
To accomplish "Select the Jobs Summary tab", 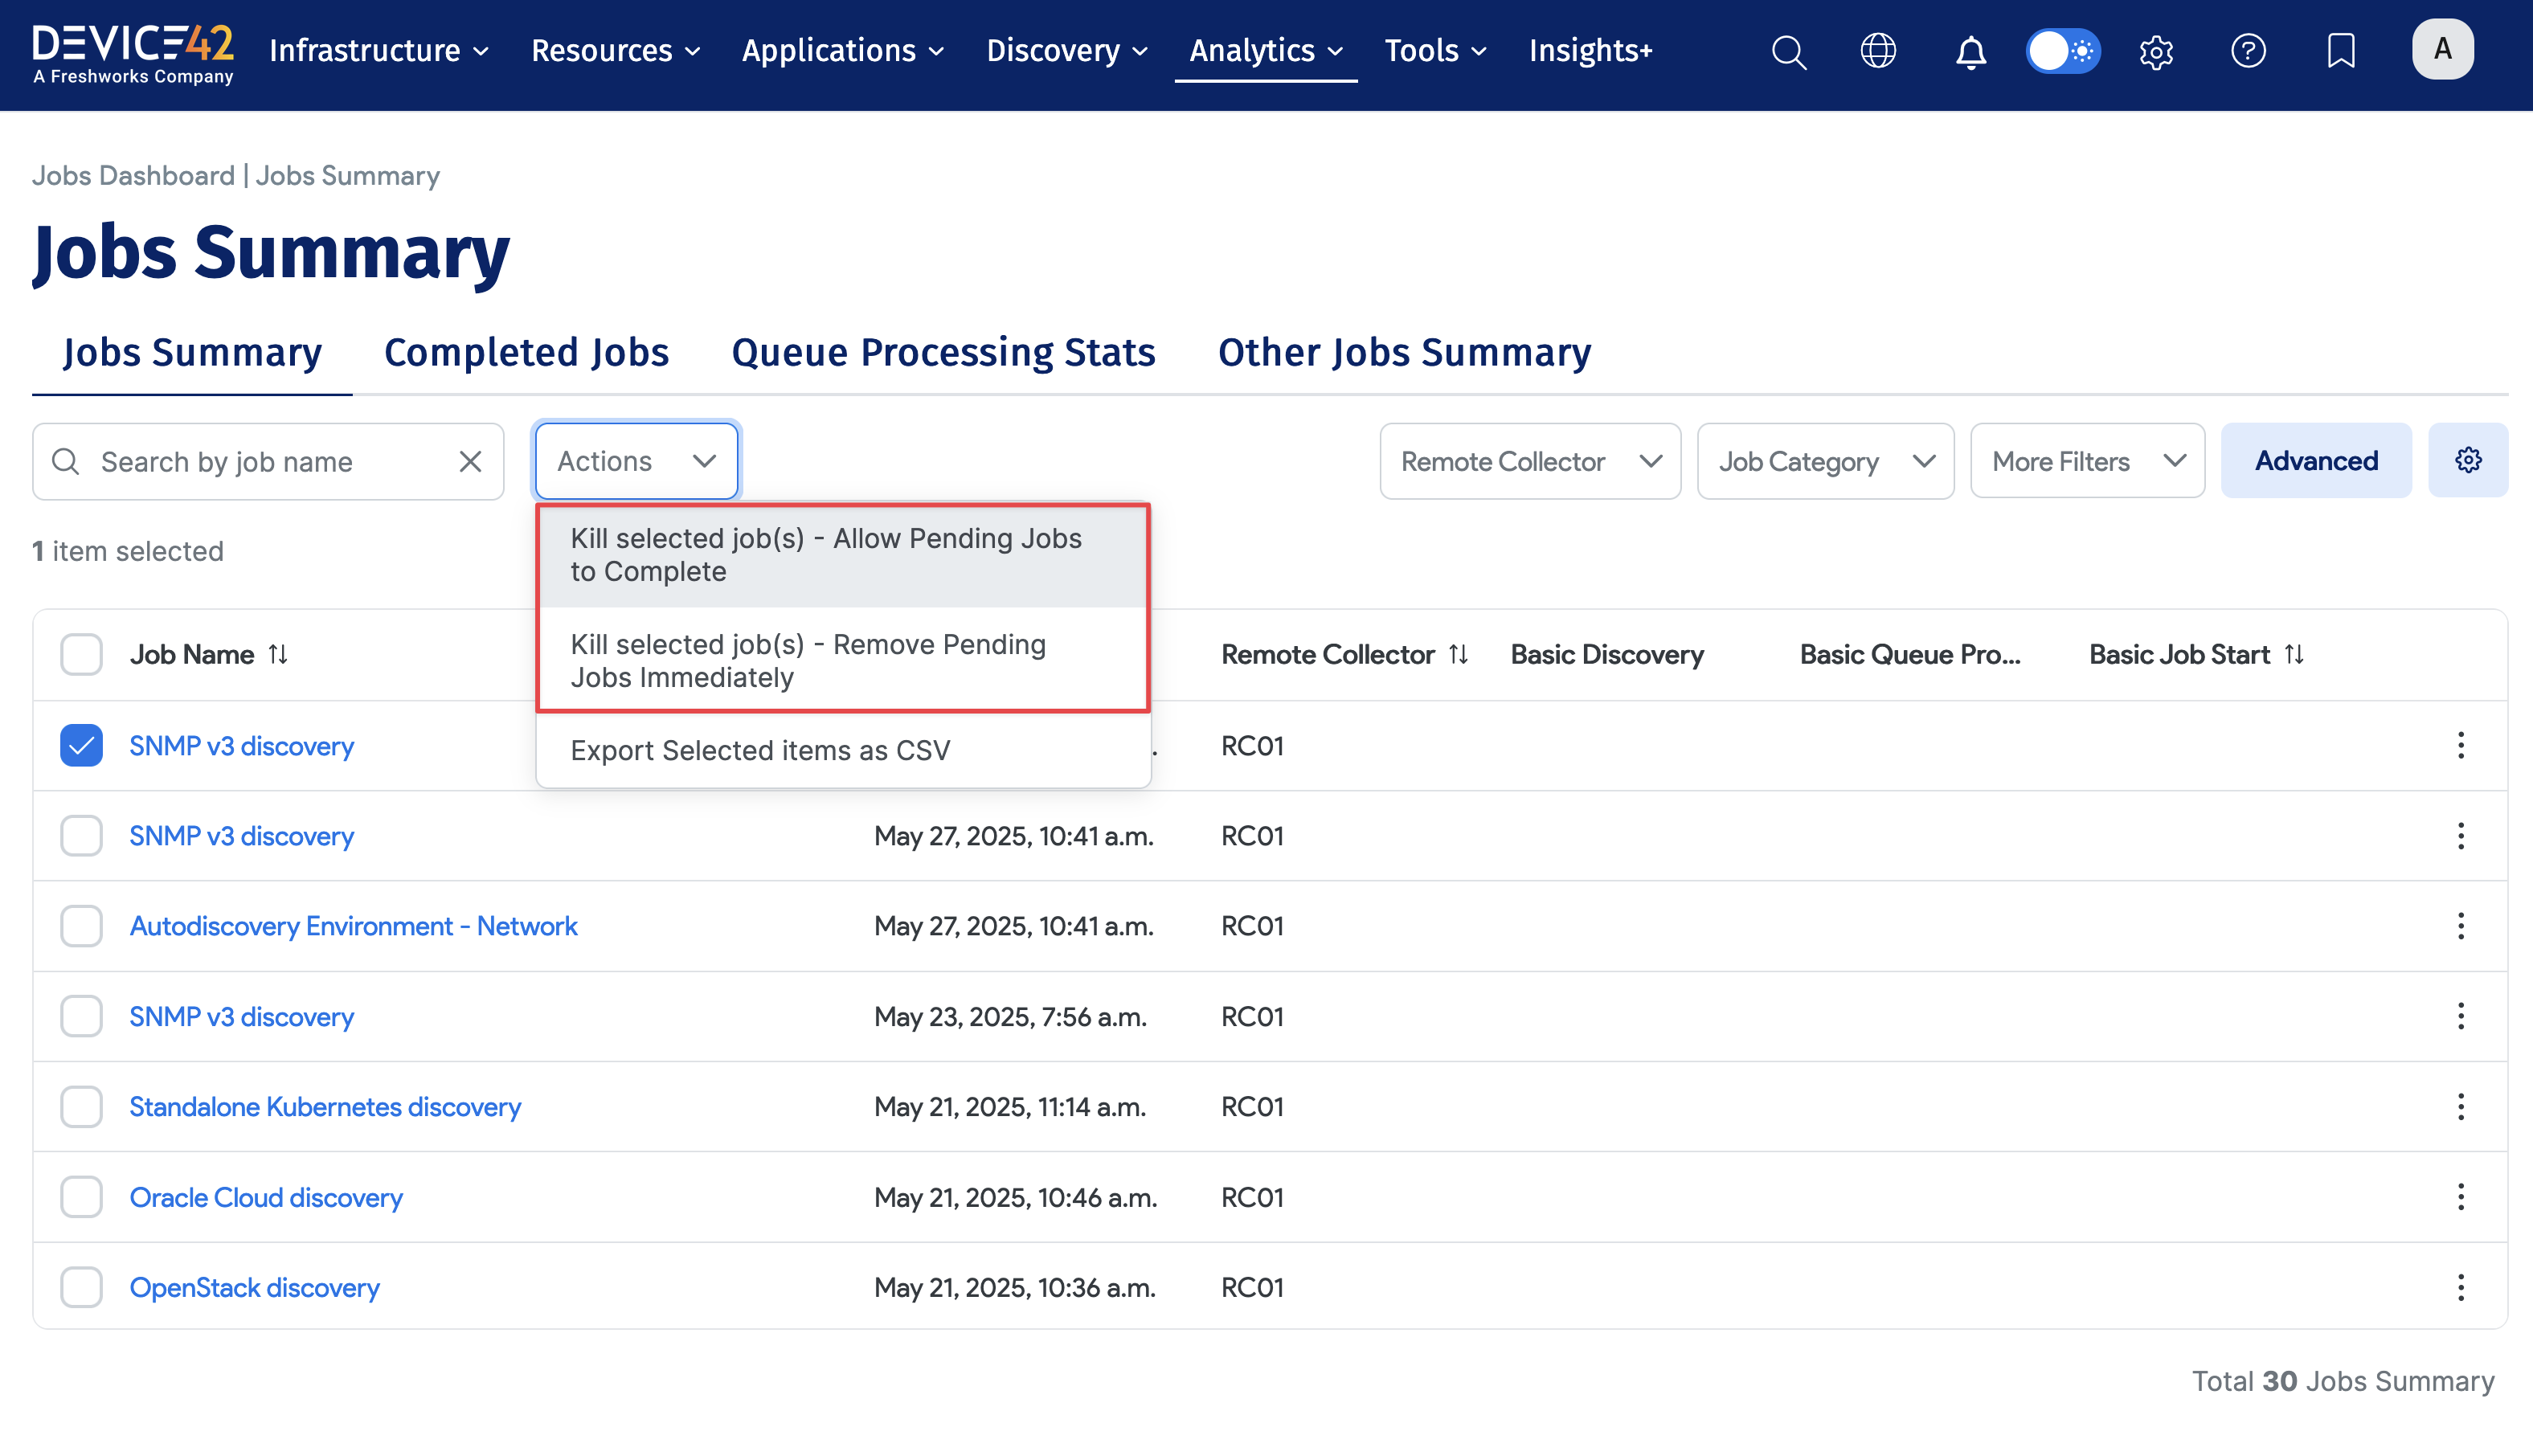I will coord(192,352).
